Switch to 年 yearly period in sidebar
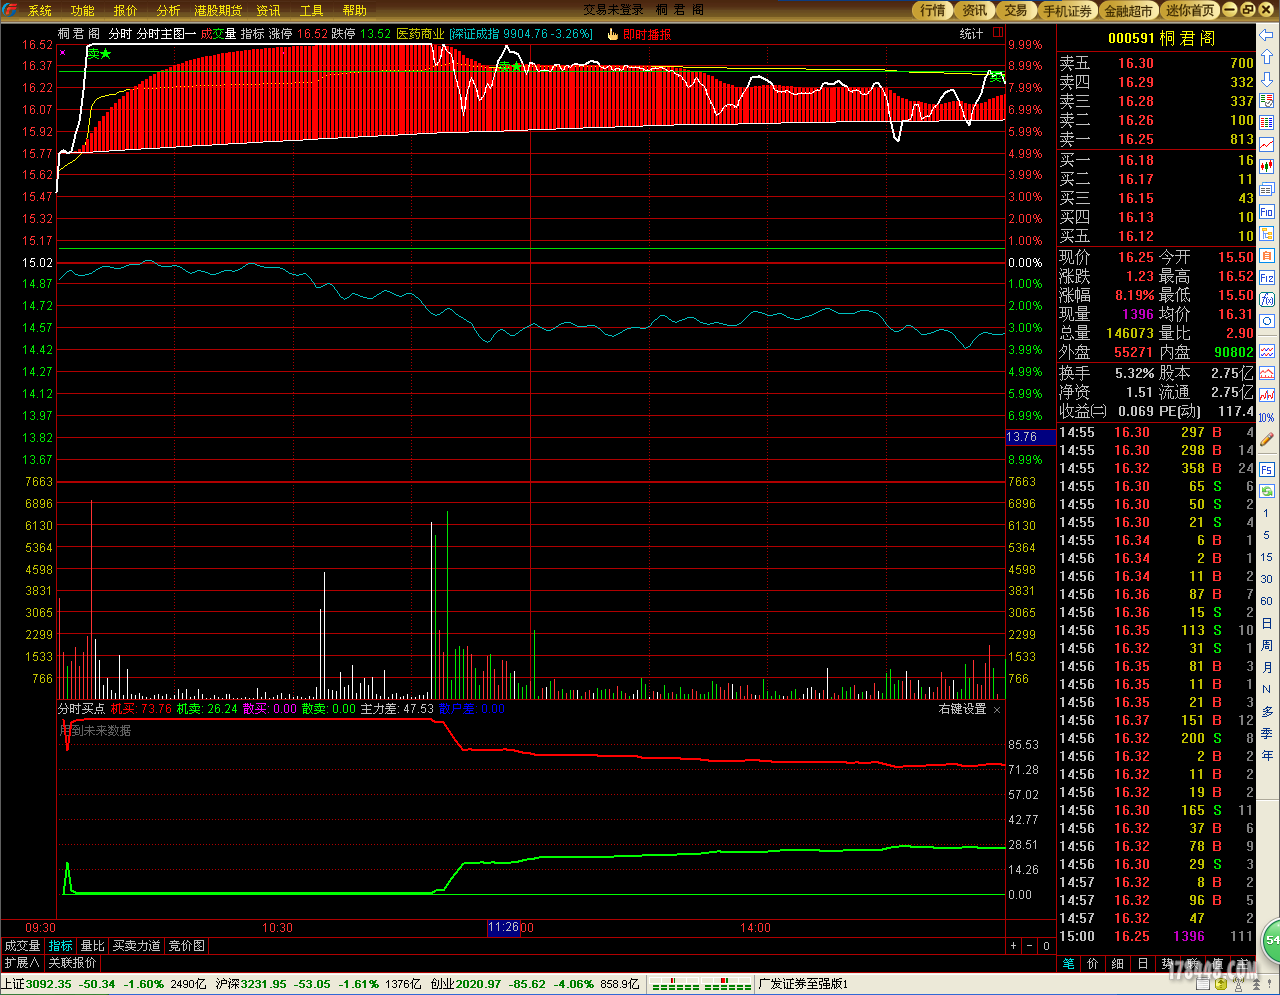1280x995 pixels. [1267, 755]
